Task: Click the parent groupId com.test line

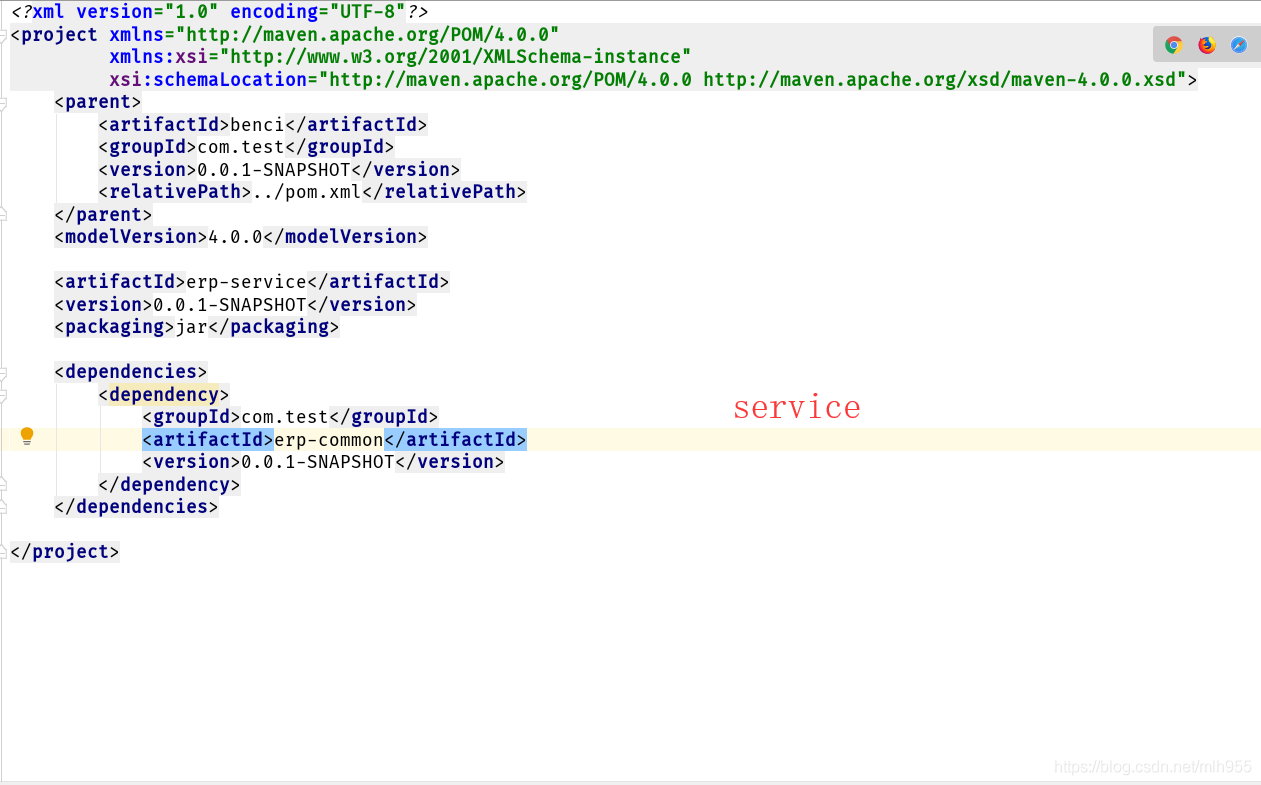Action: (246, 147)
